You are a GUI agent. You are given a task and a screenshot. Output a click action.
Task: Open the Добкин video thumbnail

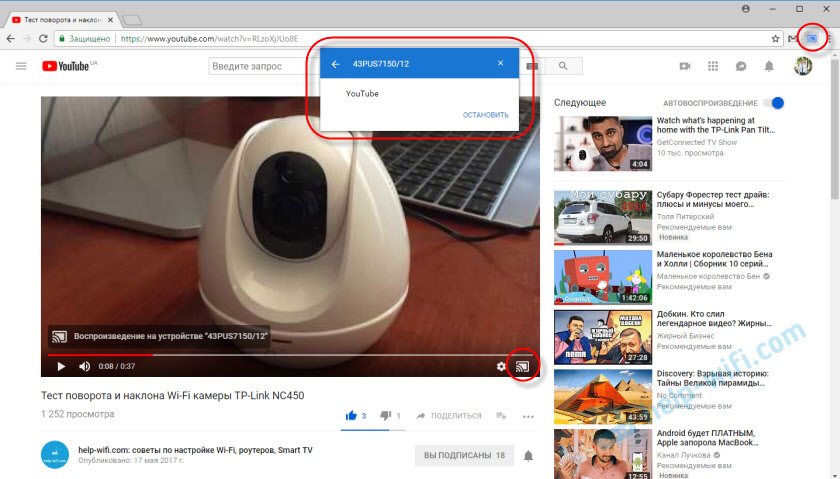[x=603, y=337]
